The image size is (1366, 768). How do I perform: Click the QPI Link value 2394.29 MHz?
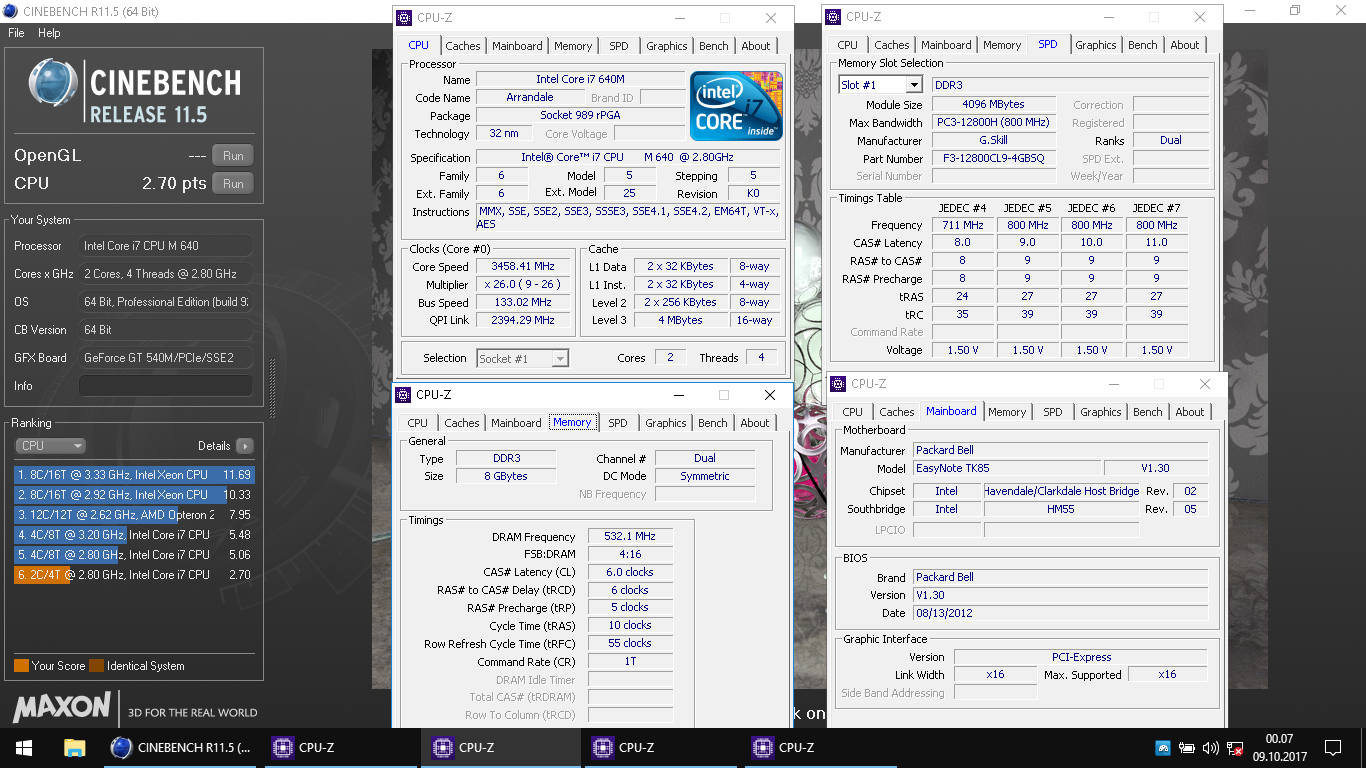point(522,320)
